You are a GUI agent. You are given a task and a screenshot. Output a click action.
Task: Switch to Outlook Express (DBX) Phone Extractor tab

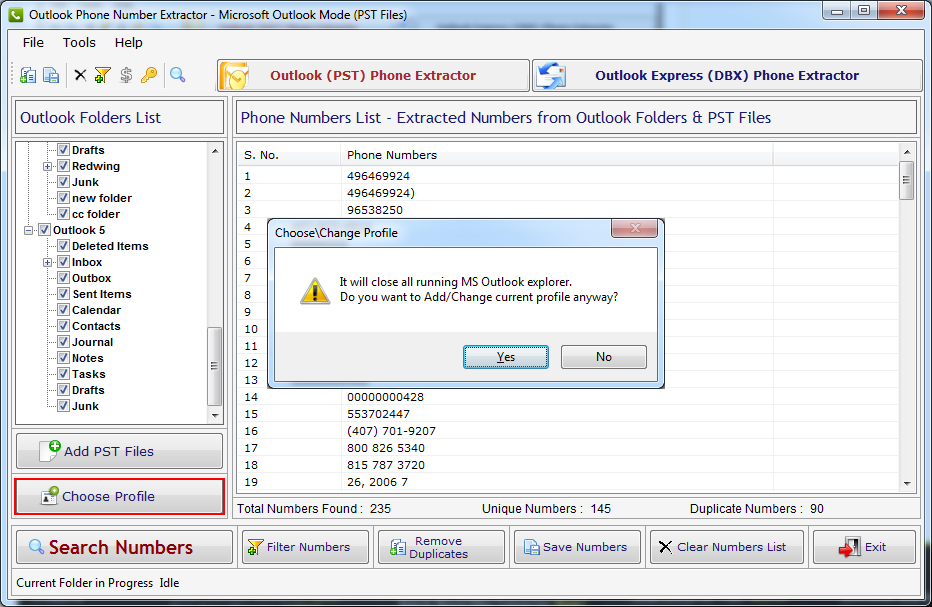[726, 76]
